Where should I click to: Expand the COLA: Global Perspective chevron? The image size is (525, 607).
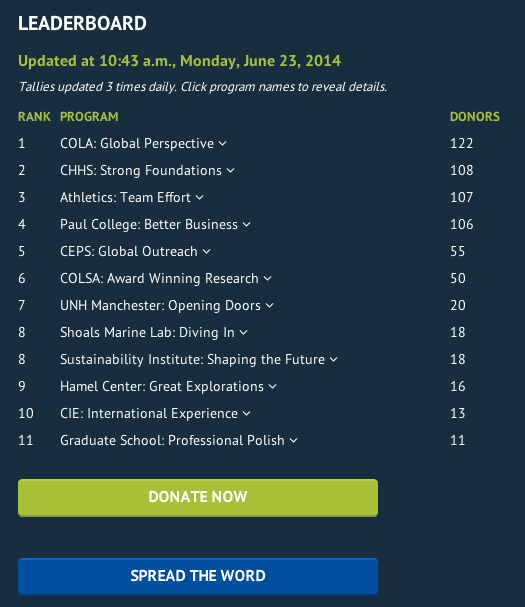point(223,144)
